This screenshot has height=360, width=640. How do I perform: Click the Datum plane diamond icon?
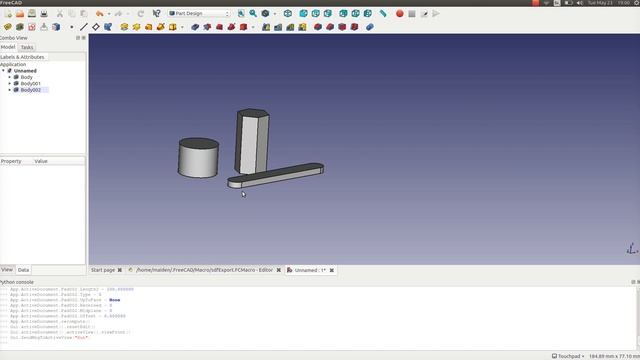pos(96,27)
